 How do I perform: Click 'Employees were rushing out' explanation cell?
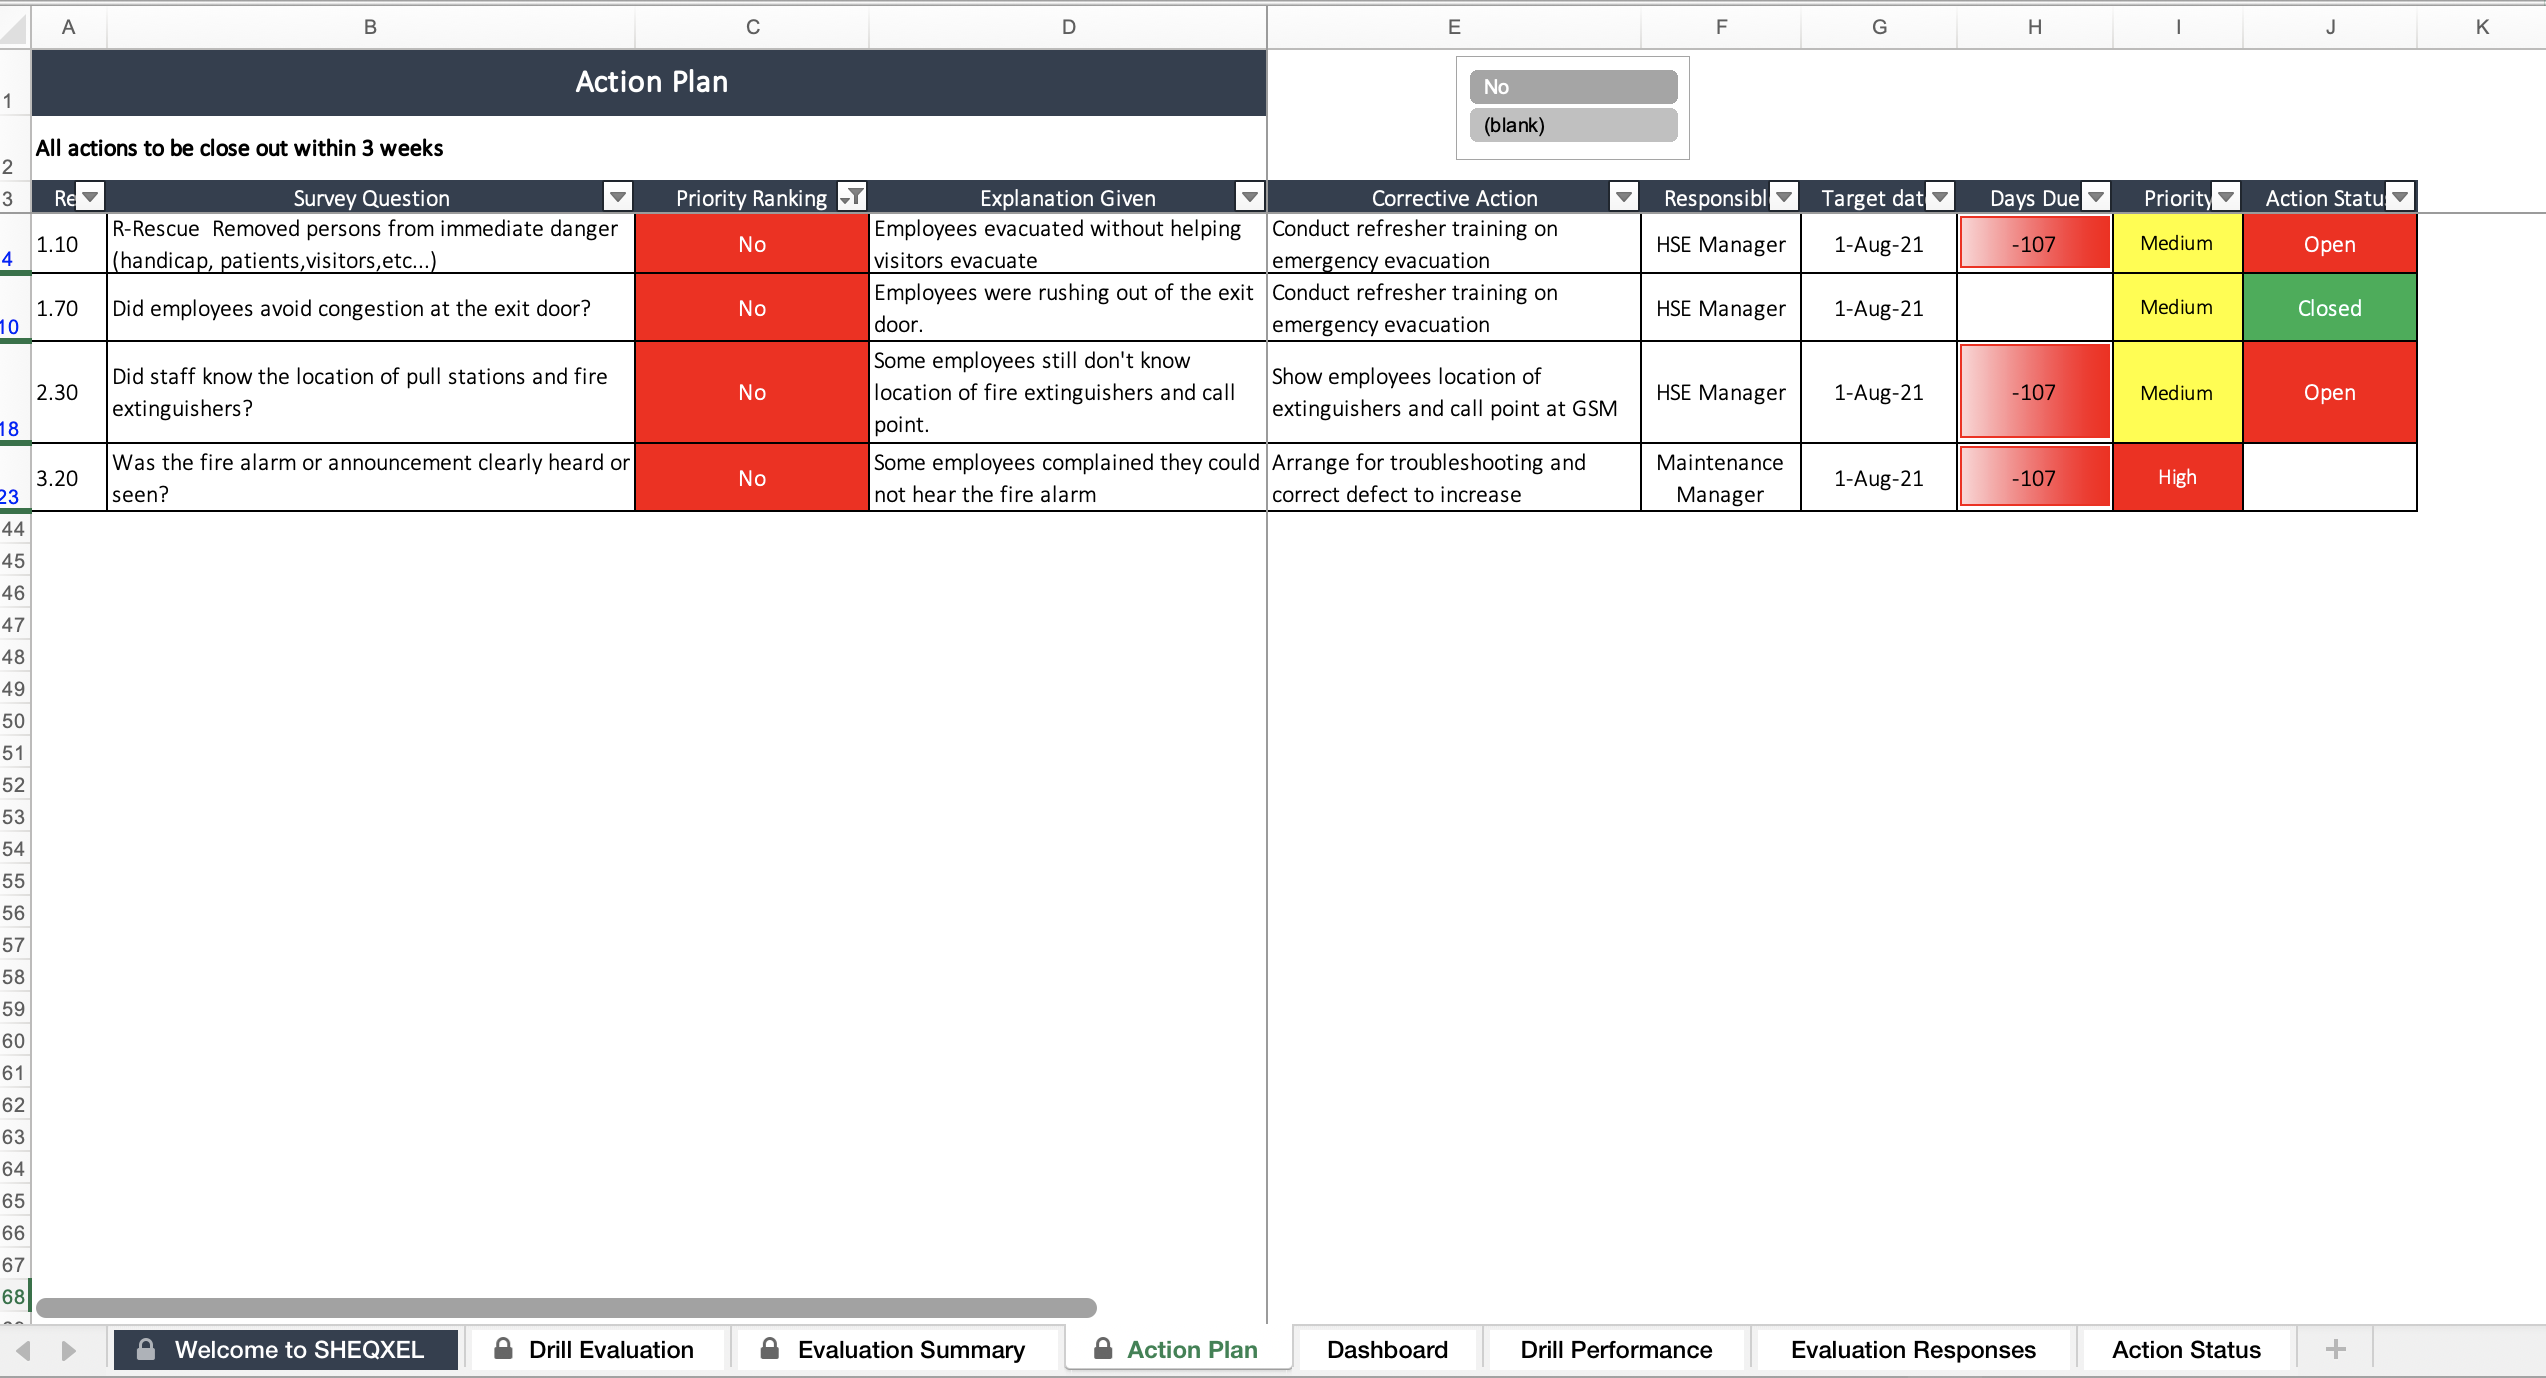(x=1068, y=308)
